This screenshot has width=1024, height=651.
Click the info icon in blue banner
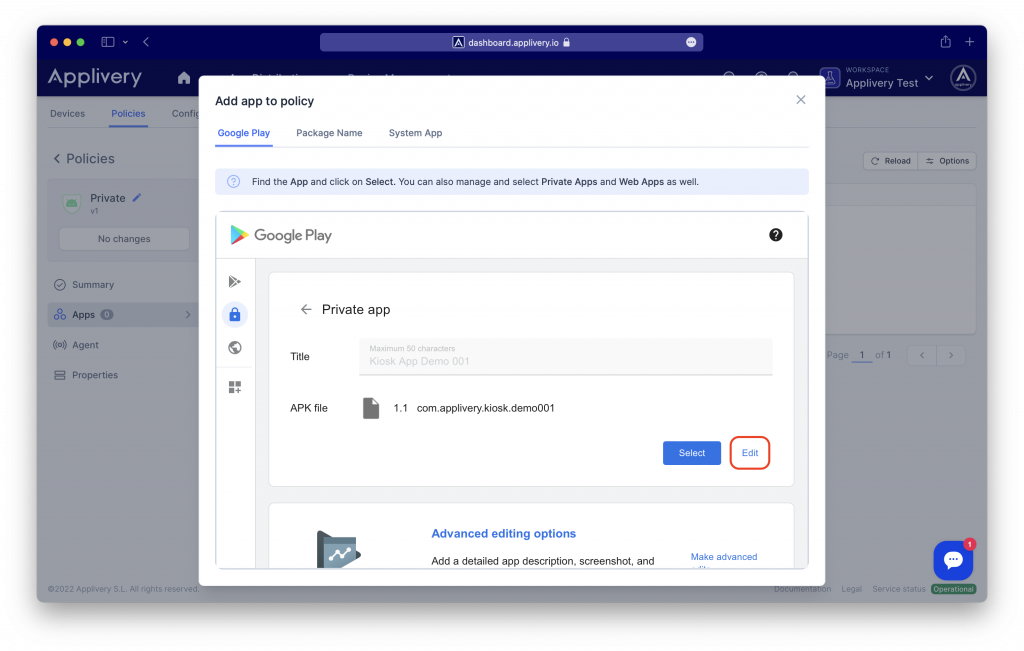pos(233,182)
